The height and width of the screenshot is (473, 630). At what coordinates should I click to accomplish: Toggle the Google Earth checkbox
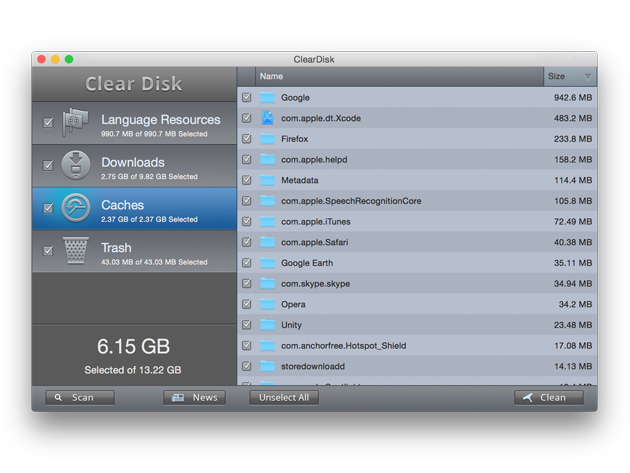tap(247, 263)
